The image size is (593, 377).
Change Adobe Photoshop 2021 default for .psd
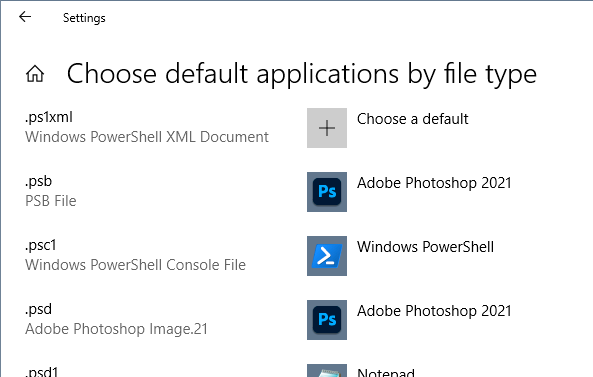coord(434,311)
